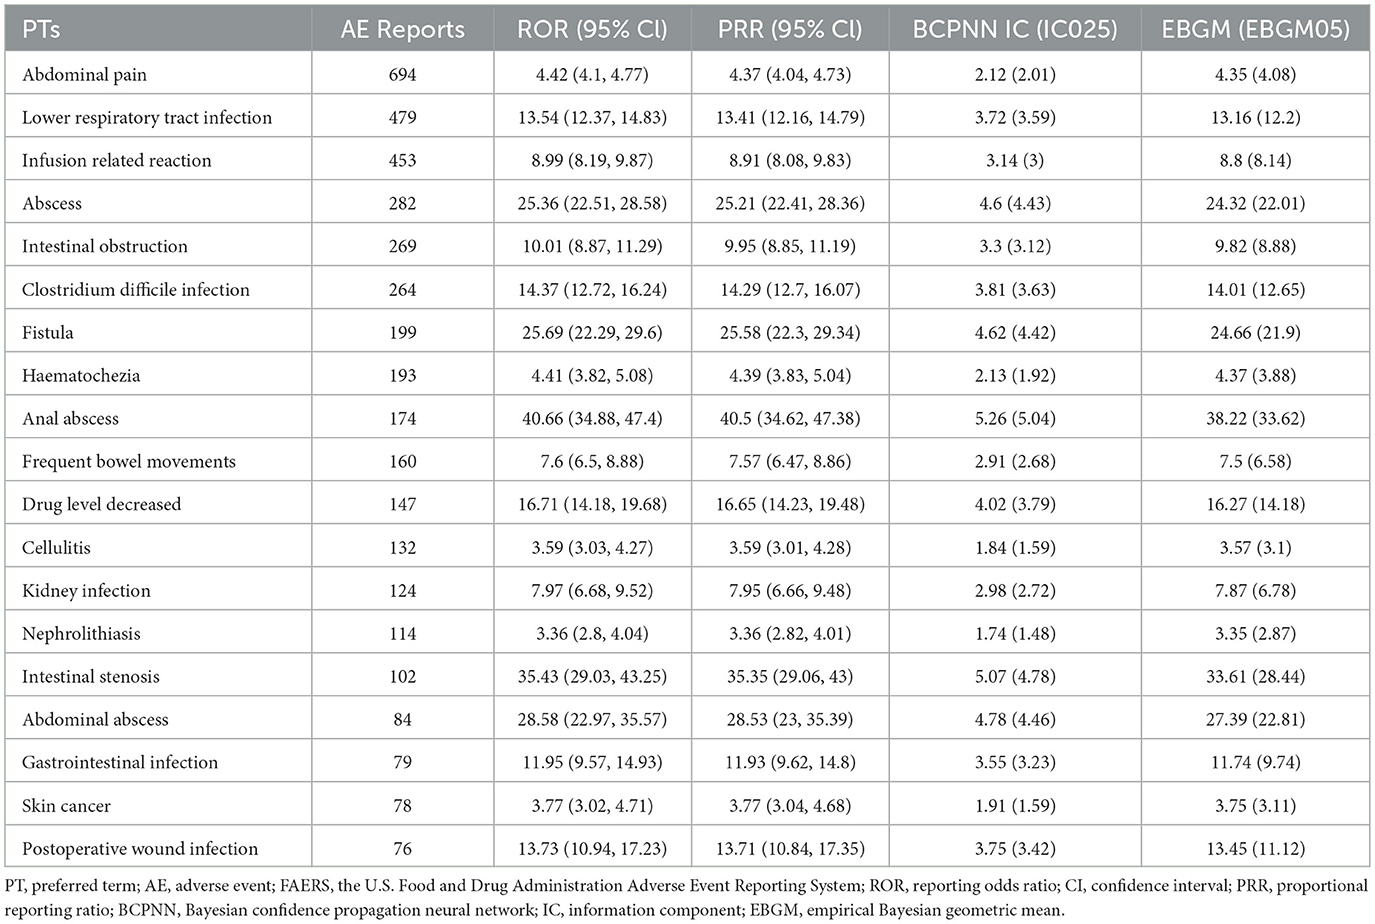Select the PRR (95% CI) header cell

[x=789, y=29]
